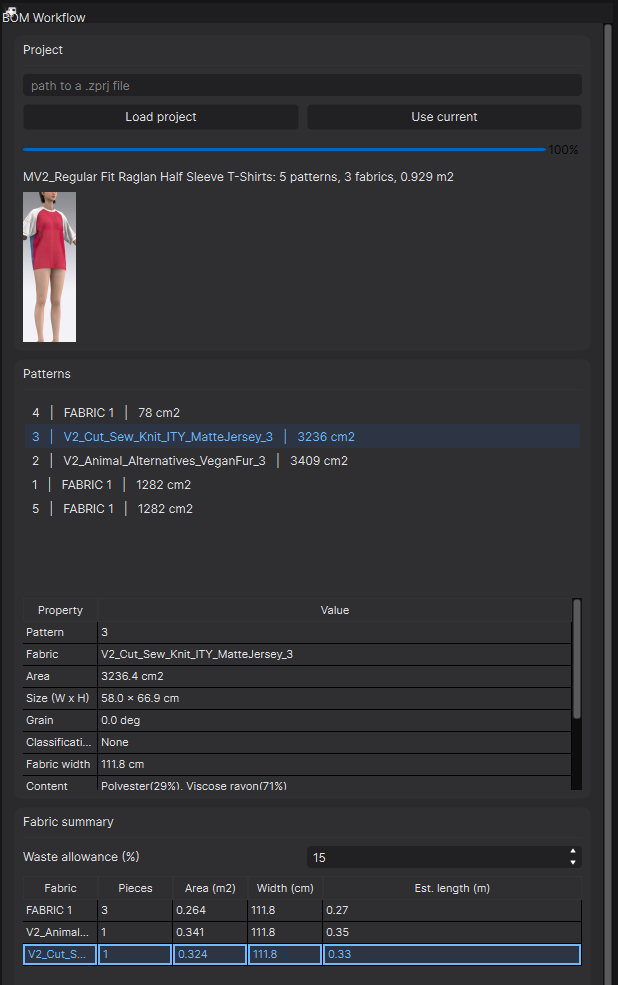Click the 0.324 area cell
The image size is (618, 985).
[210, 954]
